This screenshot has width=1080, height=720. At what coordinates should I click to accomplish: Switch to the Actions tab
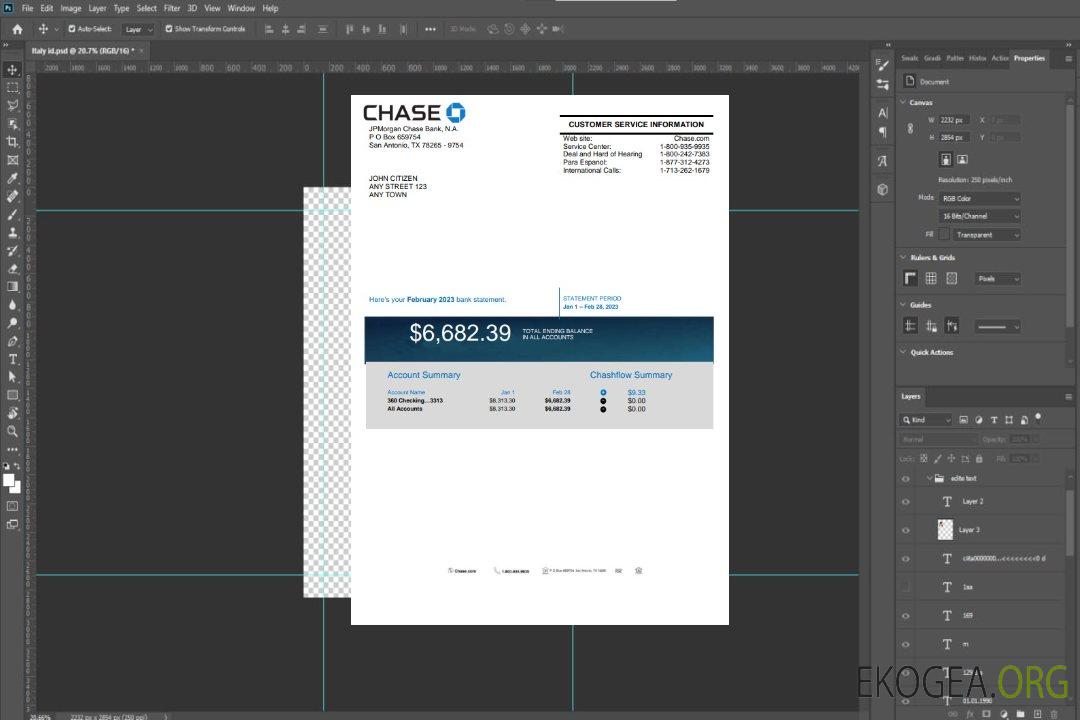(999, 59)
